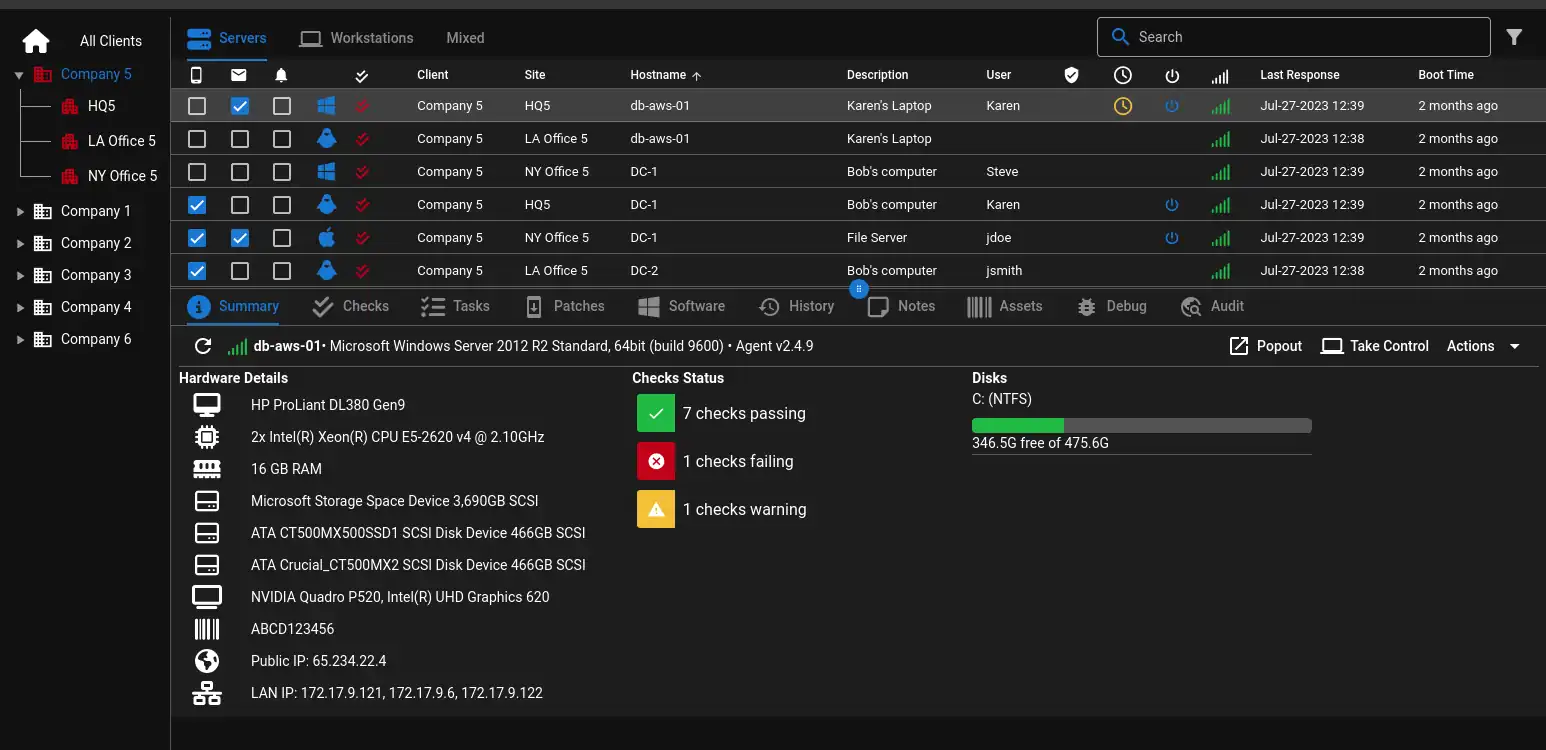This screenshot has width=1546, height=750.
Task: Enable bell checkbox for File Server row
Action: point(282,238)
